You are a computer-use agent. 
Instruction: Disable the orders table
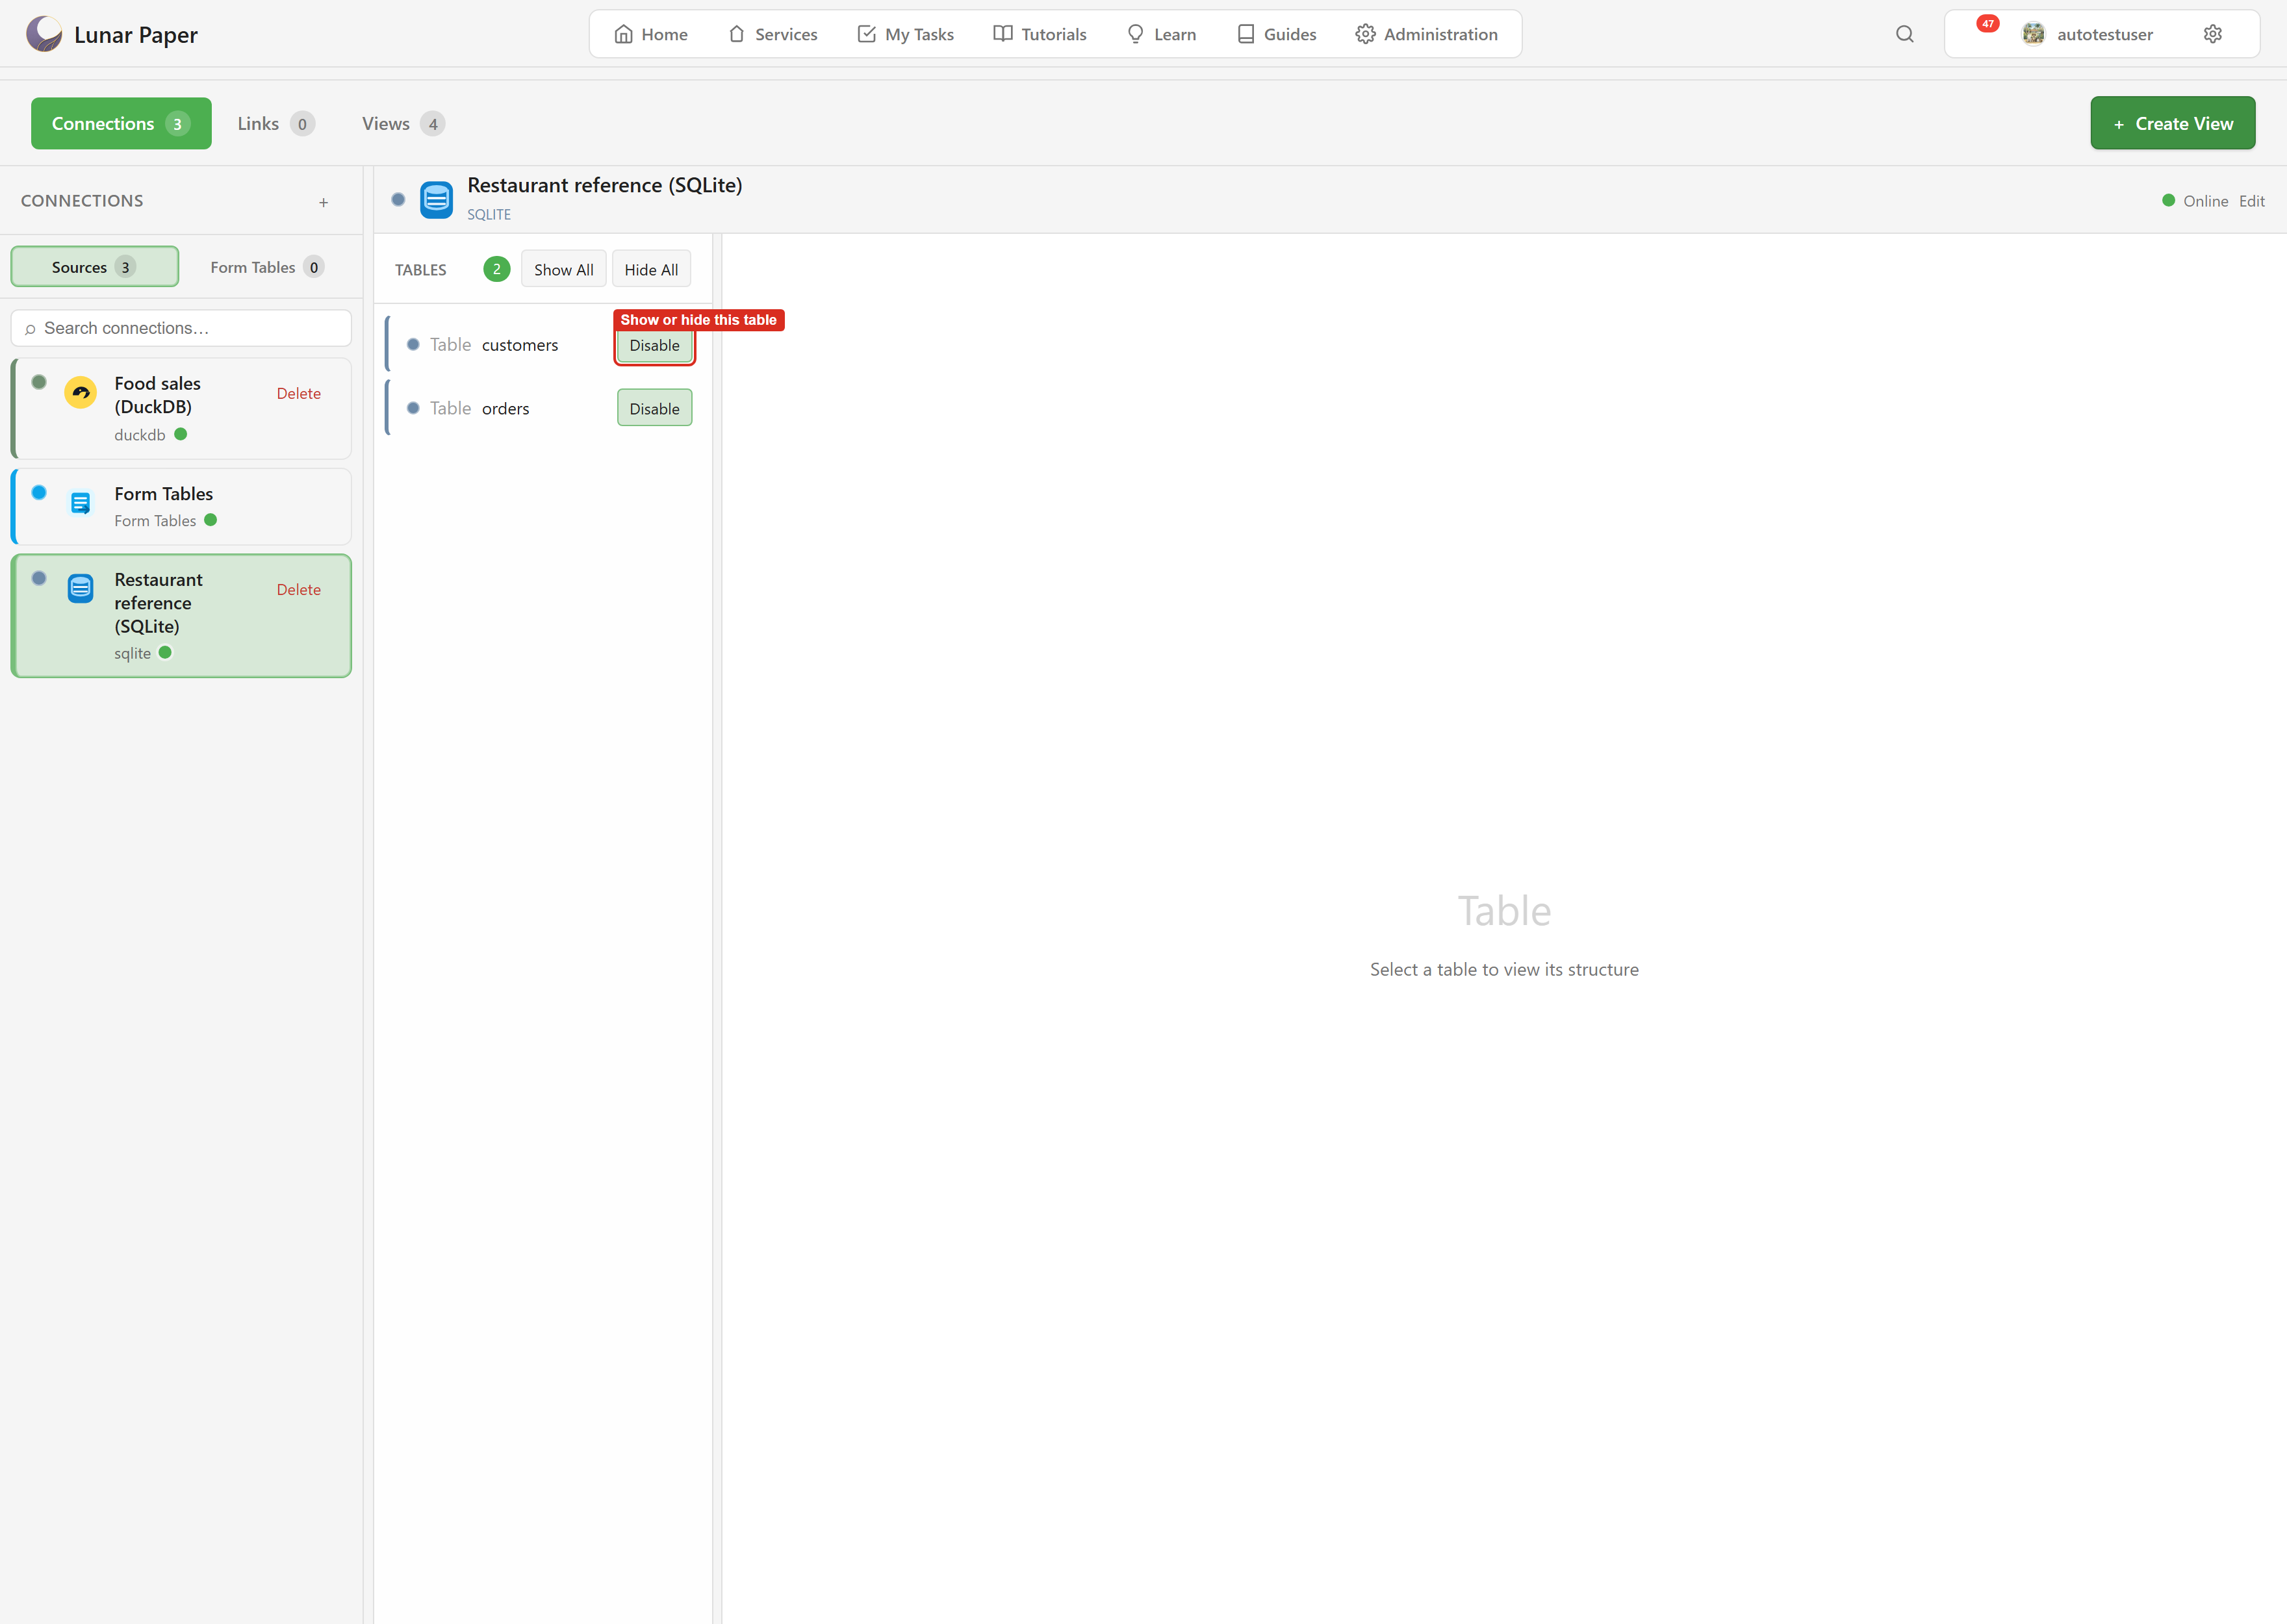tap(654, 408)
